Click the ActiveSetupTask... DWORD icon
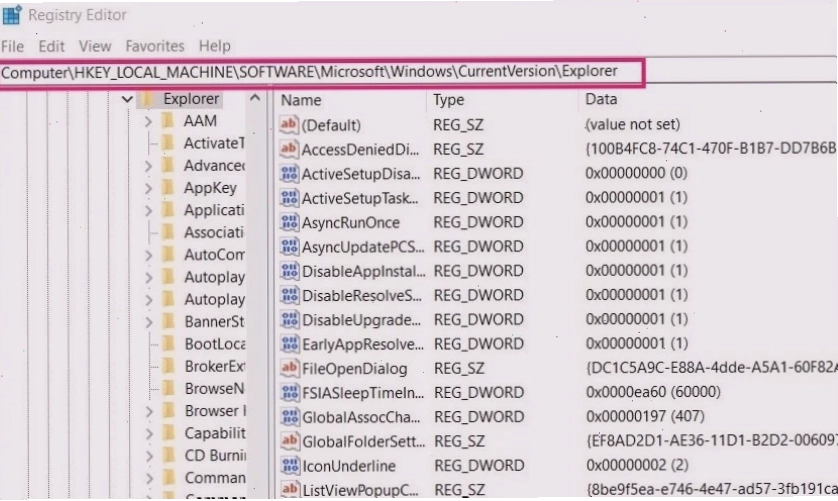The image size is (838, 501). pos(289,198)
